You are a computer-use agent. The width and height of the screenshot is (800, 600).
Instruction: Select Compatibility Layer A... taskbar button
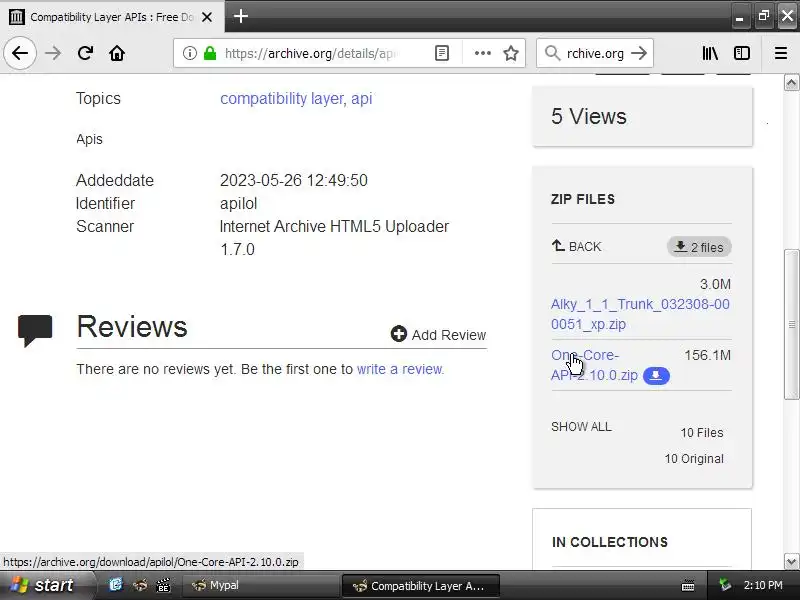coord(420,586)
